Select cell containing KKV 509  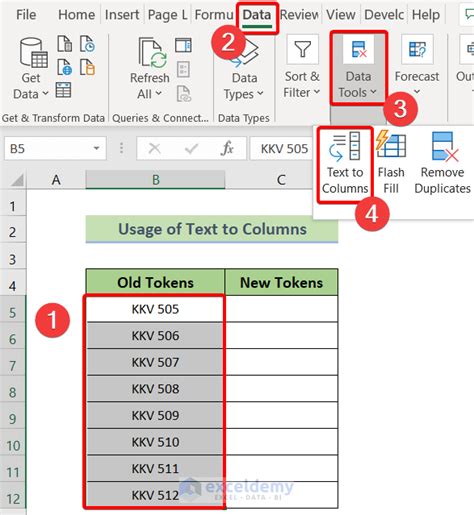click(x=155, y=415)
